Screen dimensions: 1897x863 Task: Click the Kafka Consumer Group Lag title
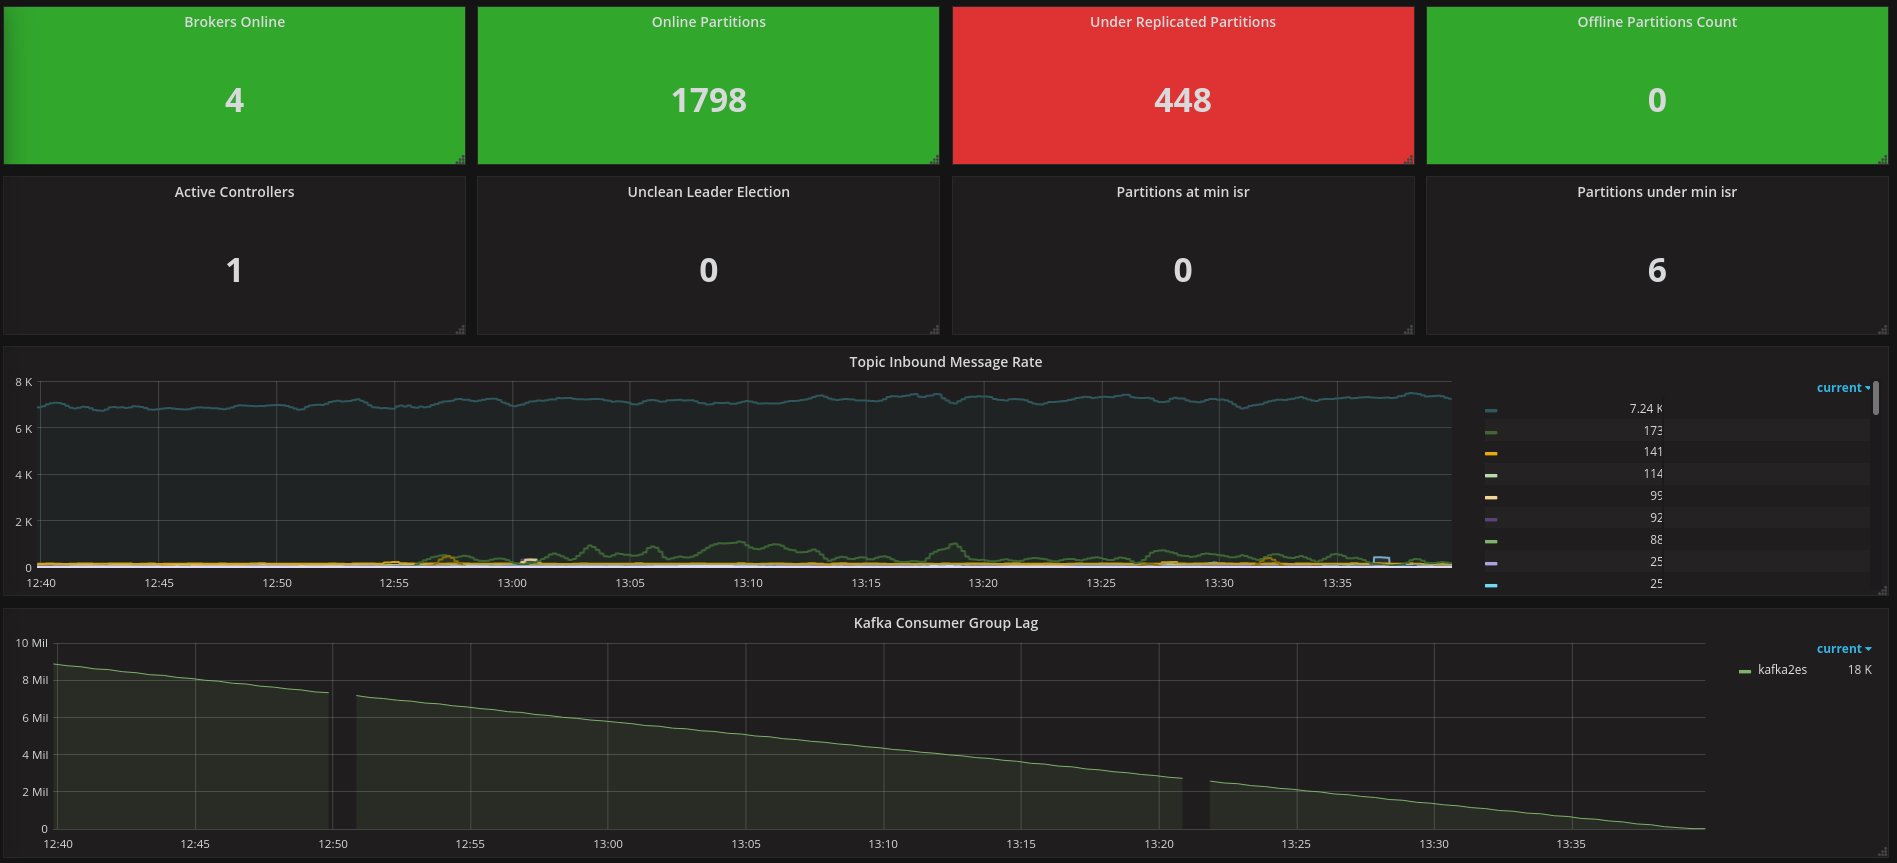(945, 623)
